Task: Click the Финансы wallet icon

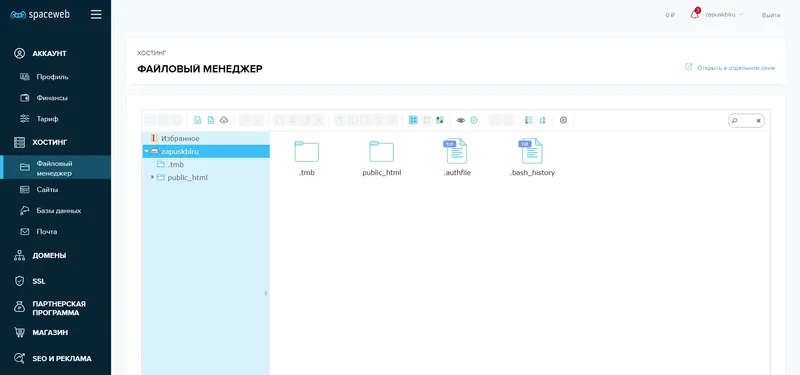Action: [24, 98]
